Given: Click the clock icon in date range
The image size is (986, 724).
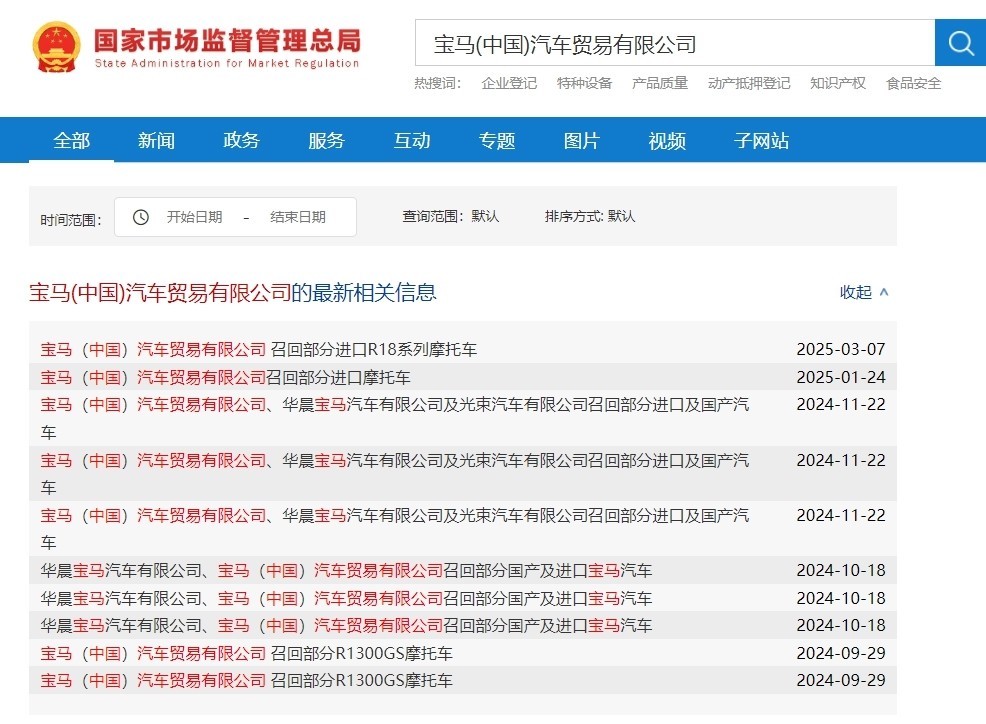Looking at the screenshot, I should (141, 217).
